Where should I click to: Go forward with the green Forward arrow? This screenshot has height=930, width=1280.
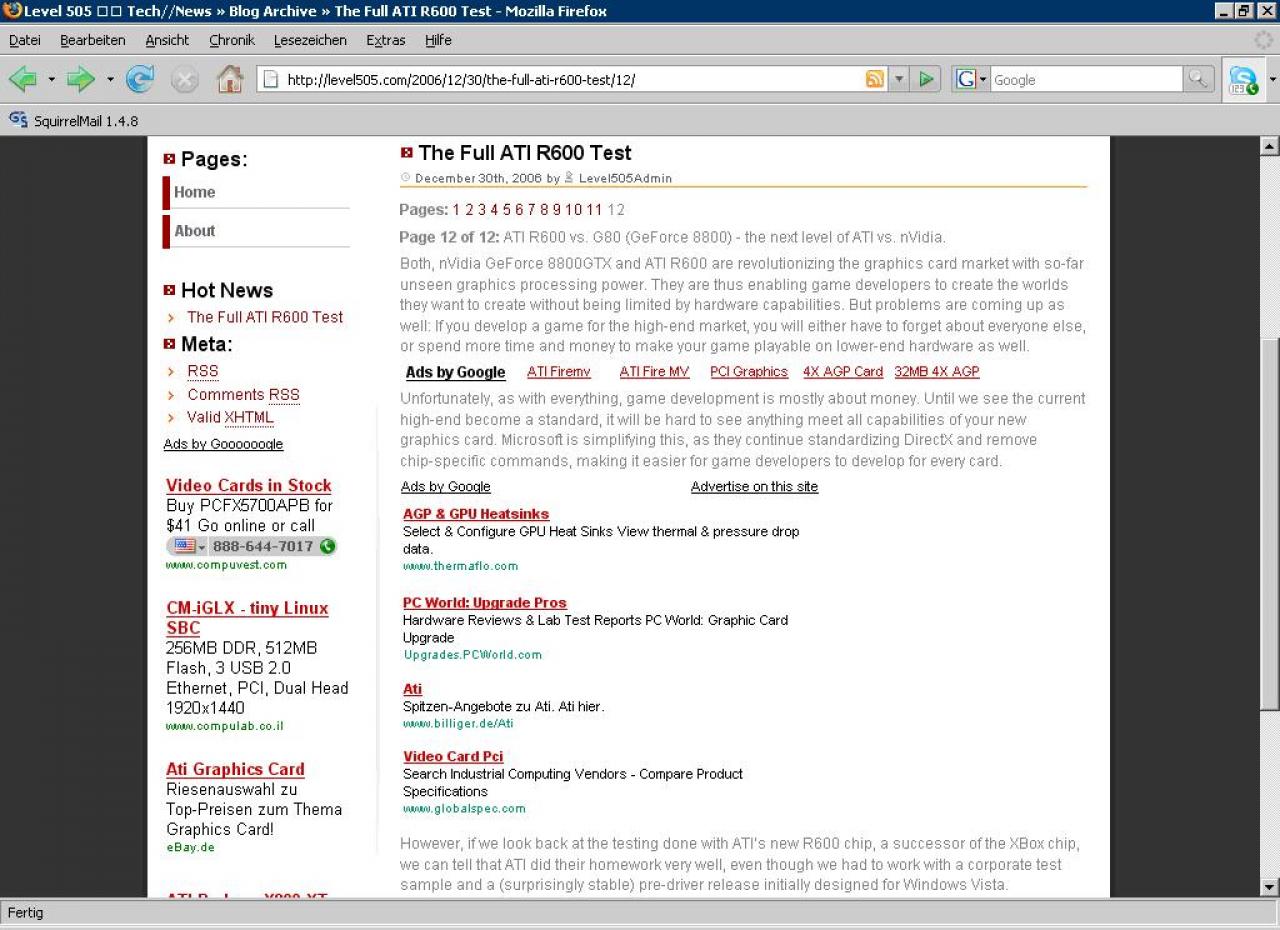pyautogui.click(x=80, y=79)
